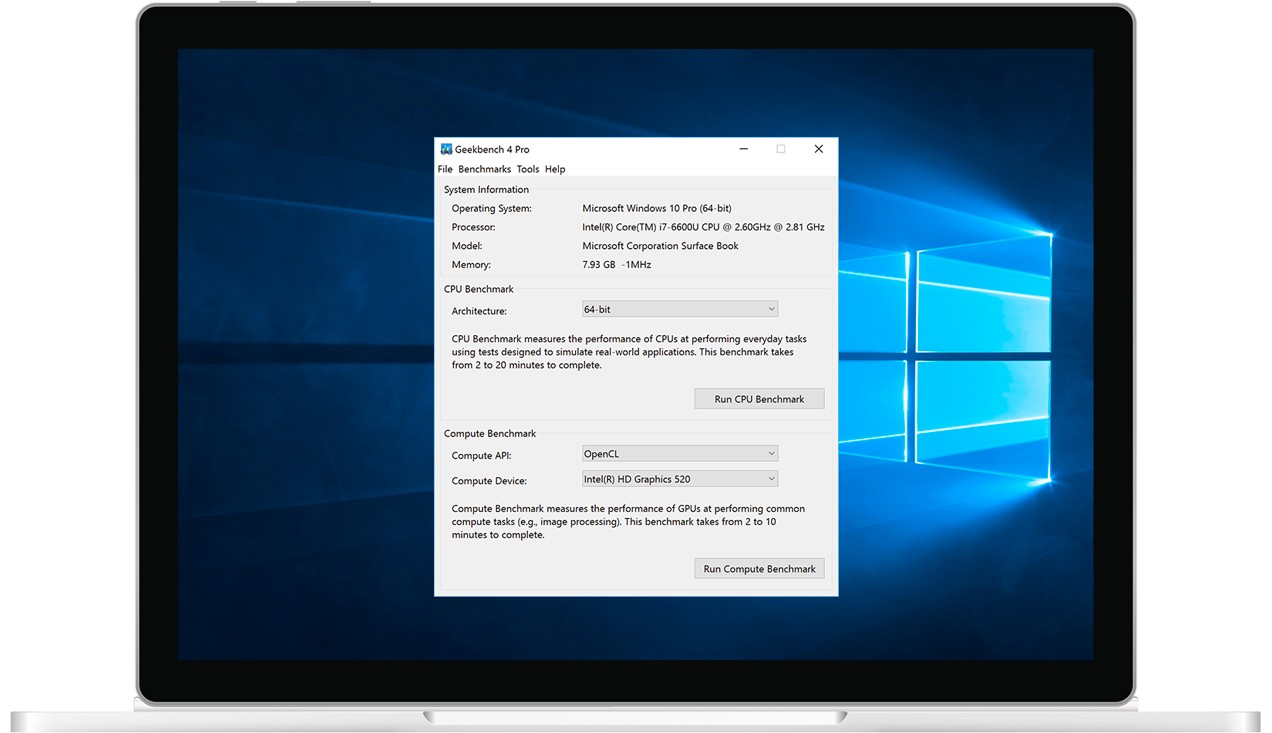The width and height of the screenshot is (1272, 733).
Task: Start the Run Compute Benchmark button
Action: coord(759,569)
